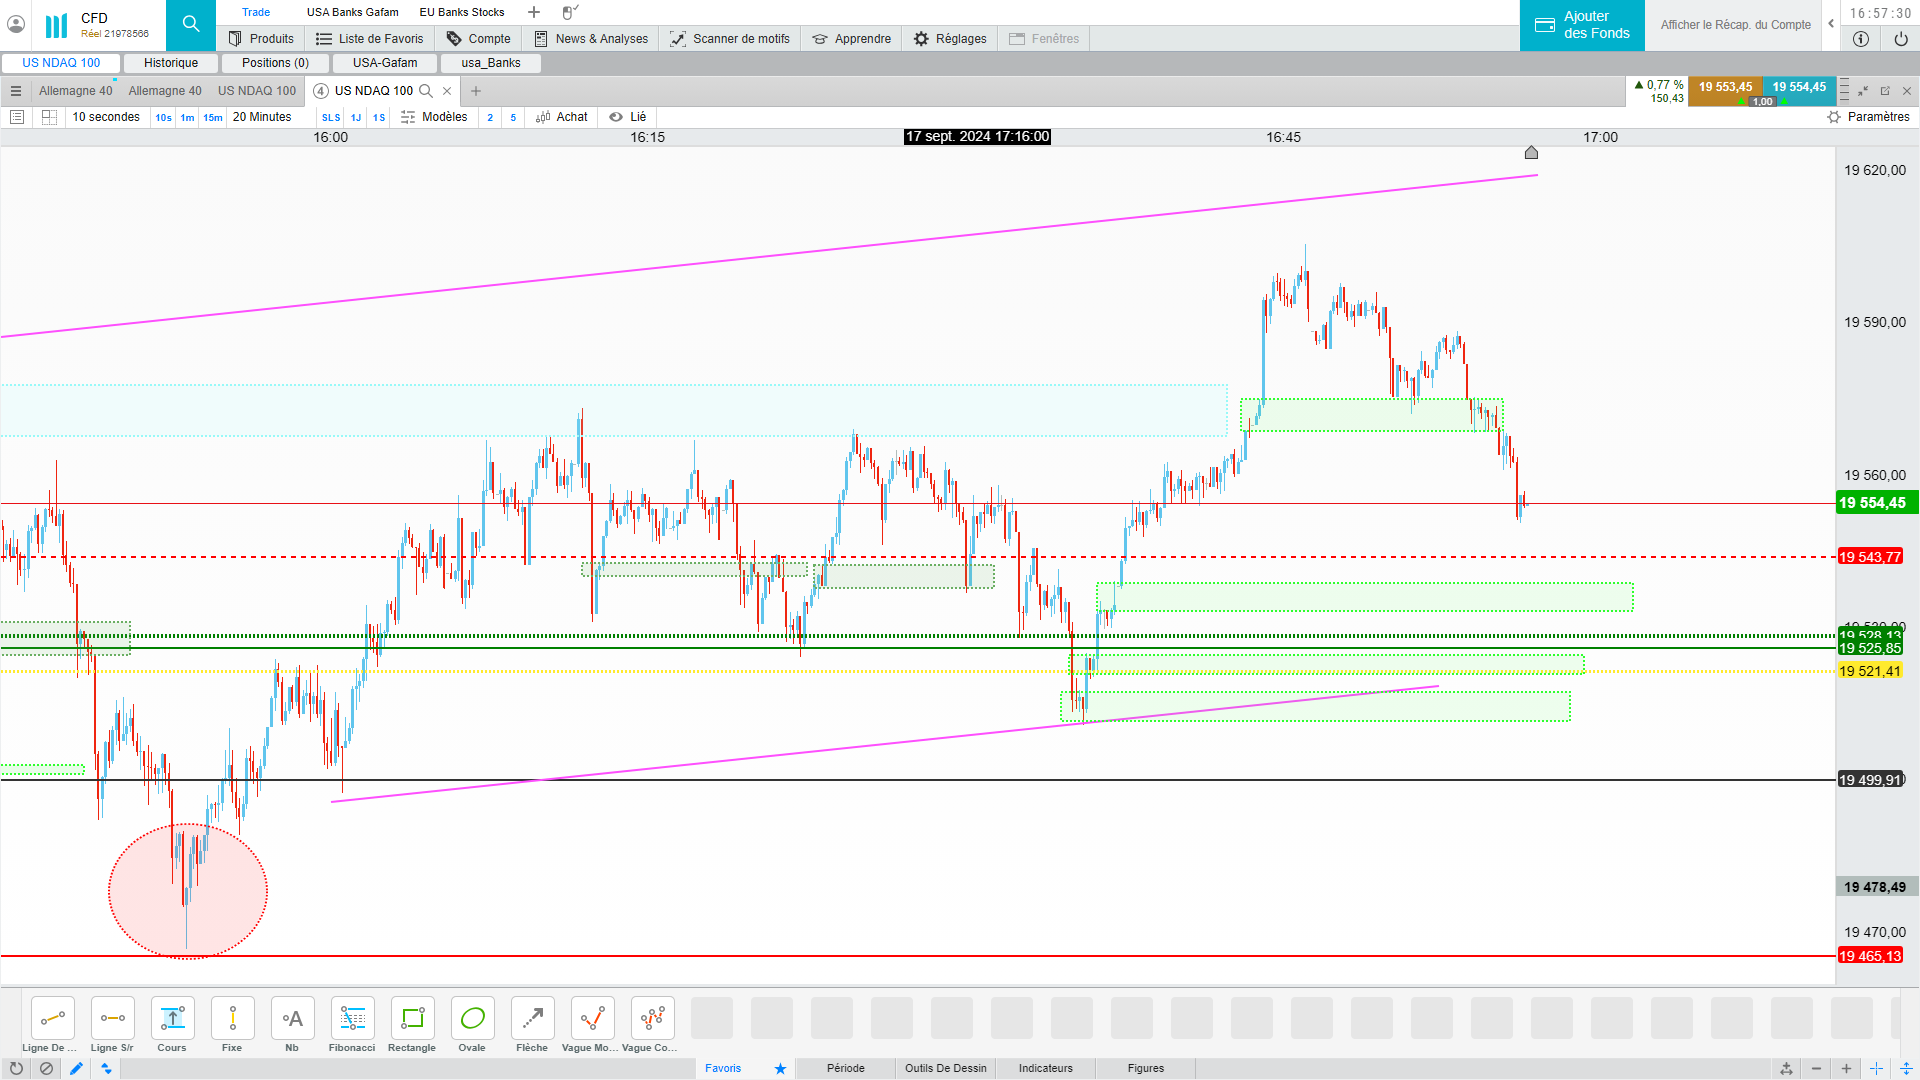
Task: Select the Fibonacci drawing tool
Action: tap(352, 1019)
